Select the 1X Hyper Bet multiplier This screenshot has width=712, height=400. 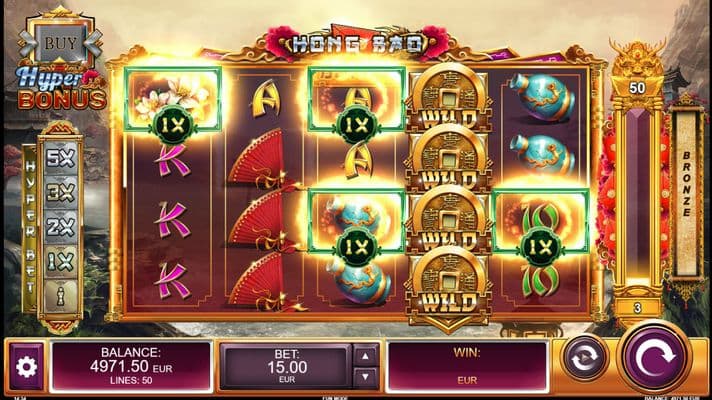pos(61,262)
